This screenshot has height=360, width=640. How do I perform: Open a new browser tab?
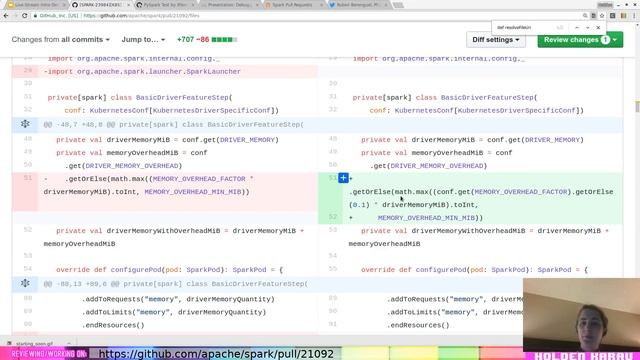(x=399, y=5)
